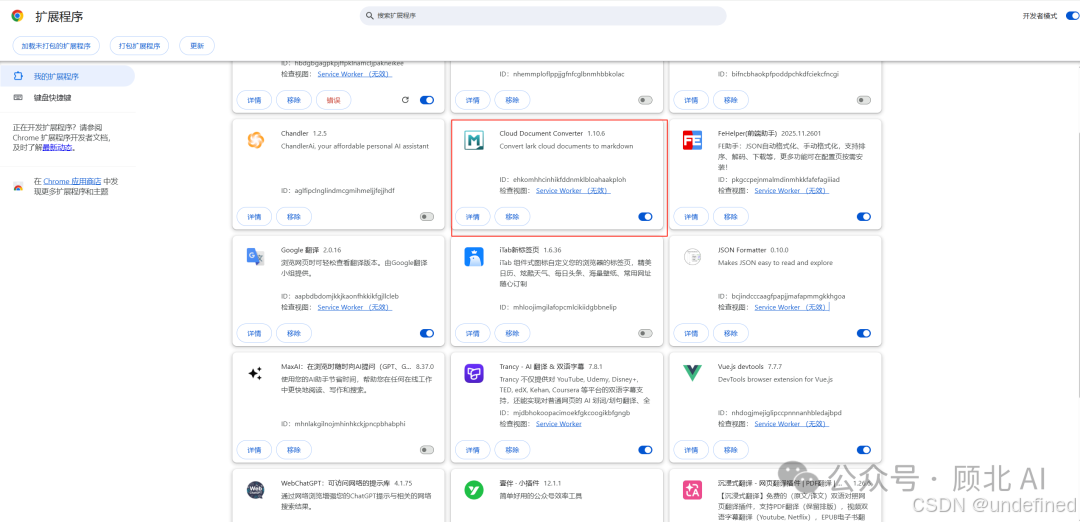Remove the Chandler extension via 移除
This screenshot has width=1080, height=522.
click(293, 216)
